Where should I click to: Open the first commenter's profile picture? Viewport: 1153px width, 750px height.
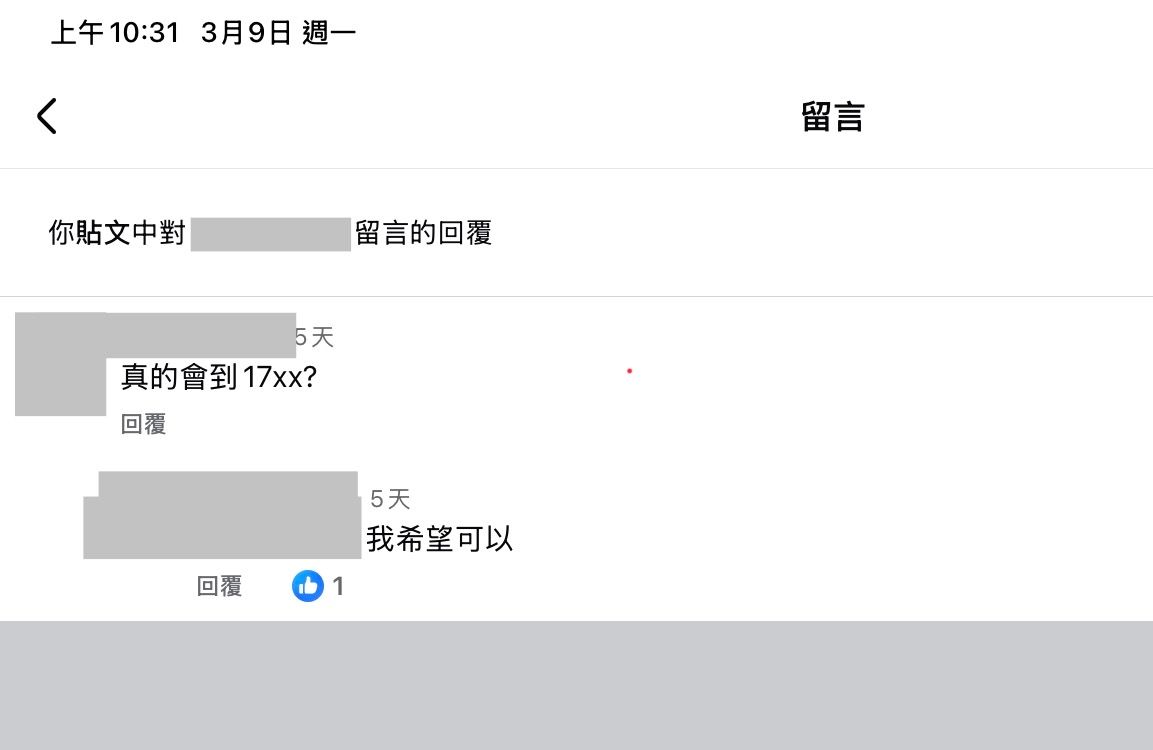(x=60, y=365)
